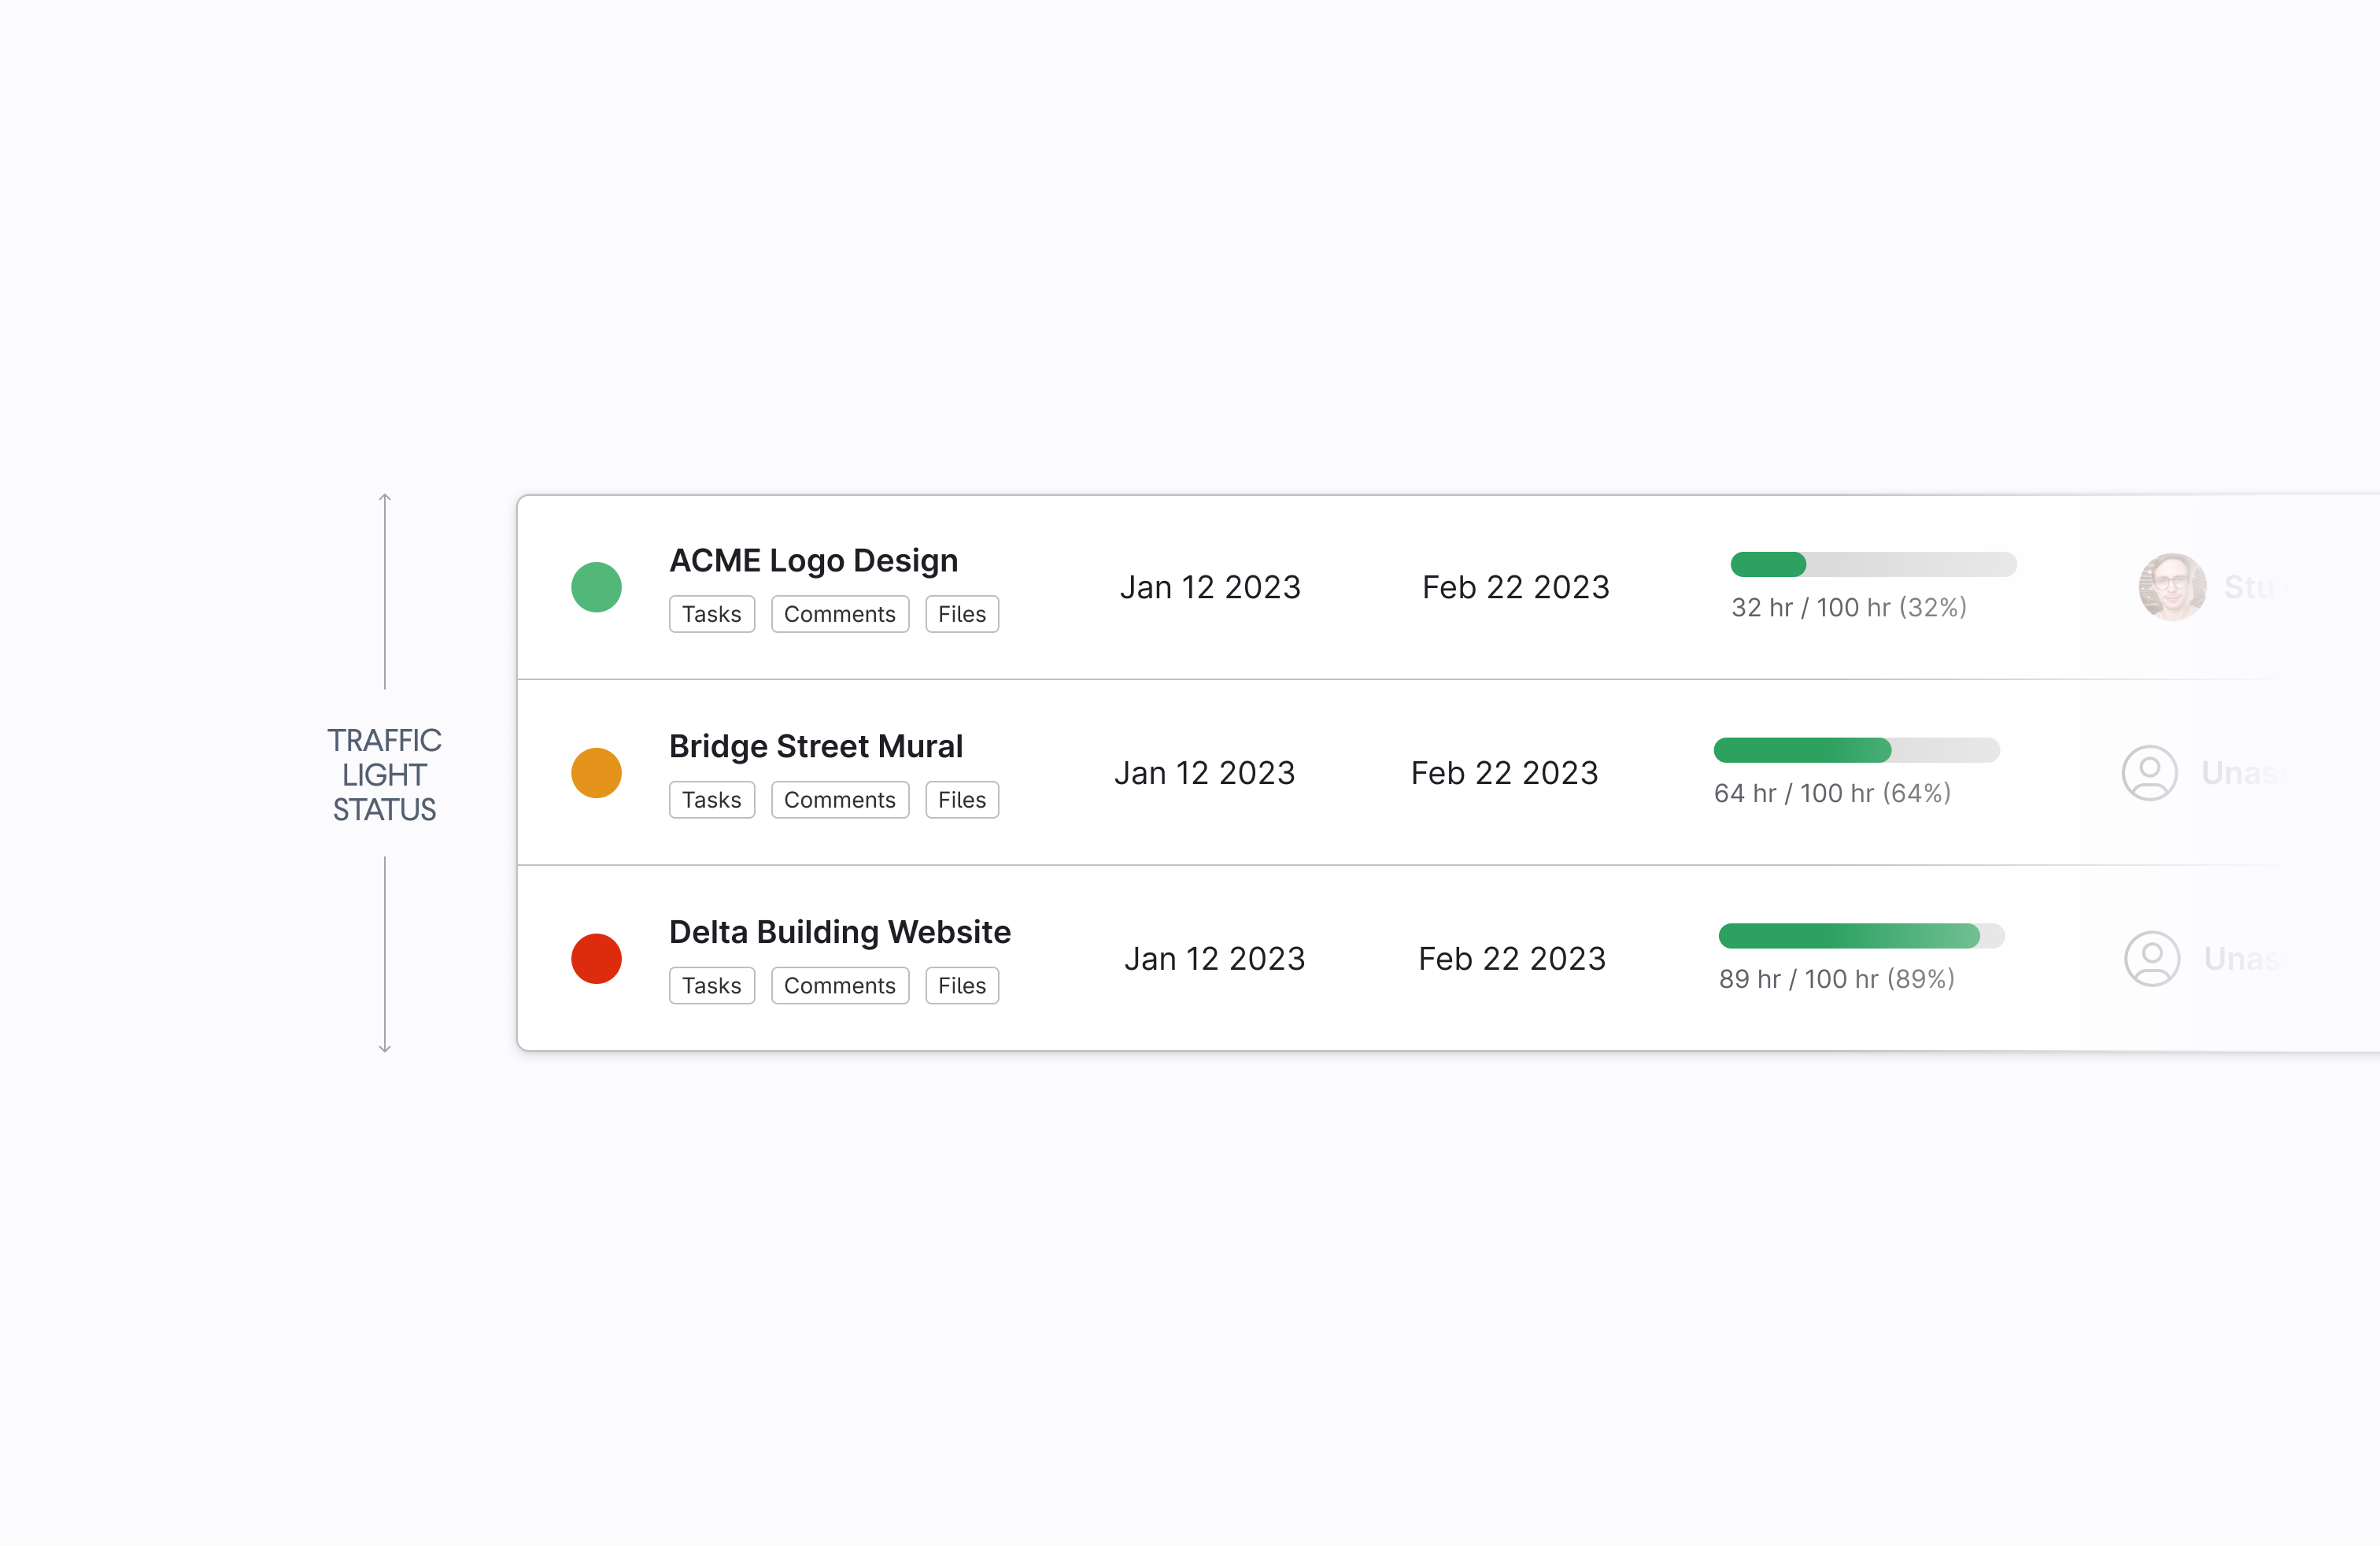Image resolution: width=2380 pixels, height=1546 pixels.
Task: Open Comments for ACME Logo Design
Action: [x=839, y=614]
